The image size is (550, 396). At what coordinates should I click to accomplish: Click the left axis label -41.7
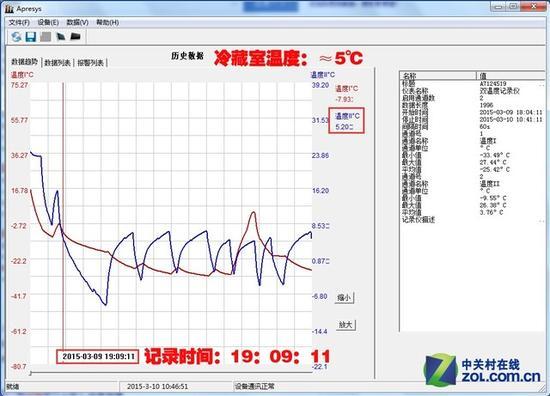click(x=19, y=296)
